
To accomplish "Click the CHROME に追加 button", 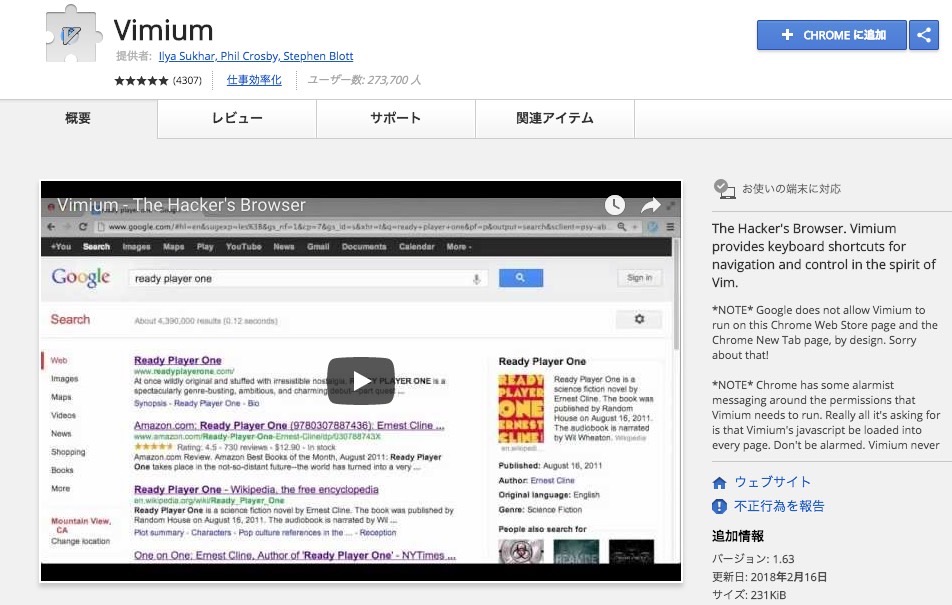I will (832, 35).
